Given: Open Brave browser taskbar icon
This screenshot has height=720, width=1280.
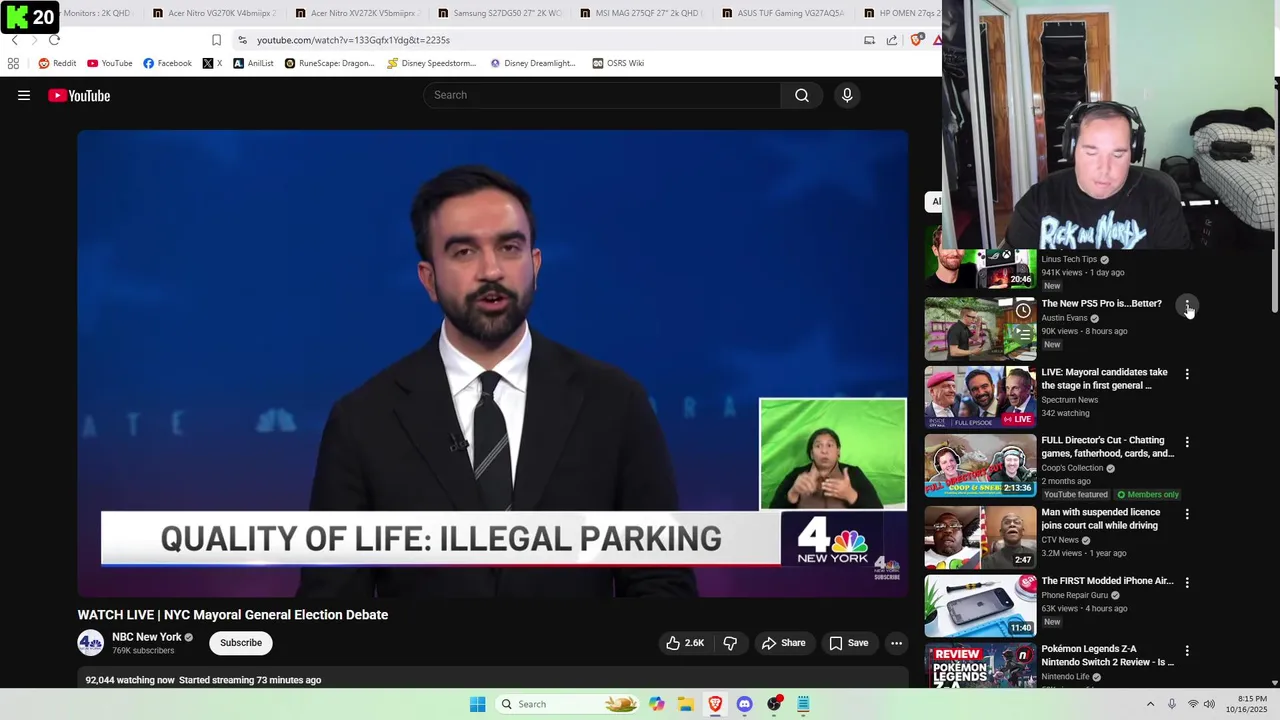Looking at the screenshot, I should [715, 704].
